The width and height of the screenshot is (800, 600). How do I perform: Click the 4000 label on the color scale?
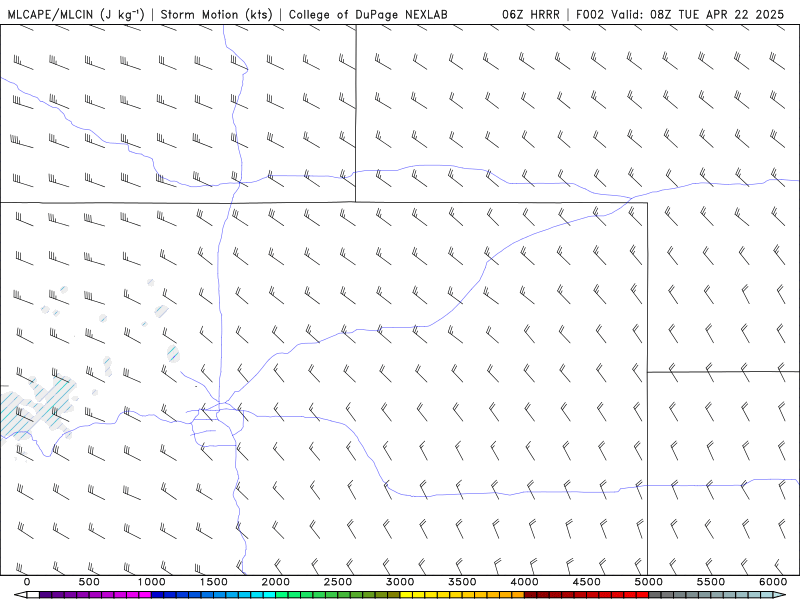(x=525, y=582)
